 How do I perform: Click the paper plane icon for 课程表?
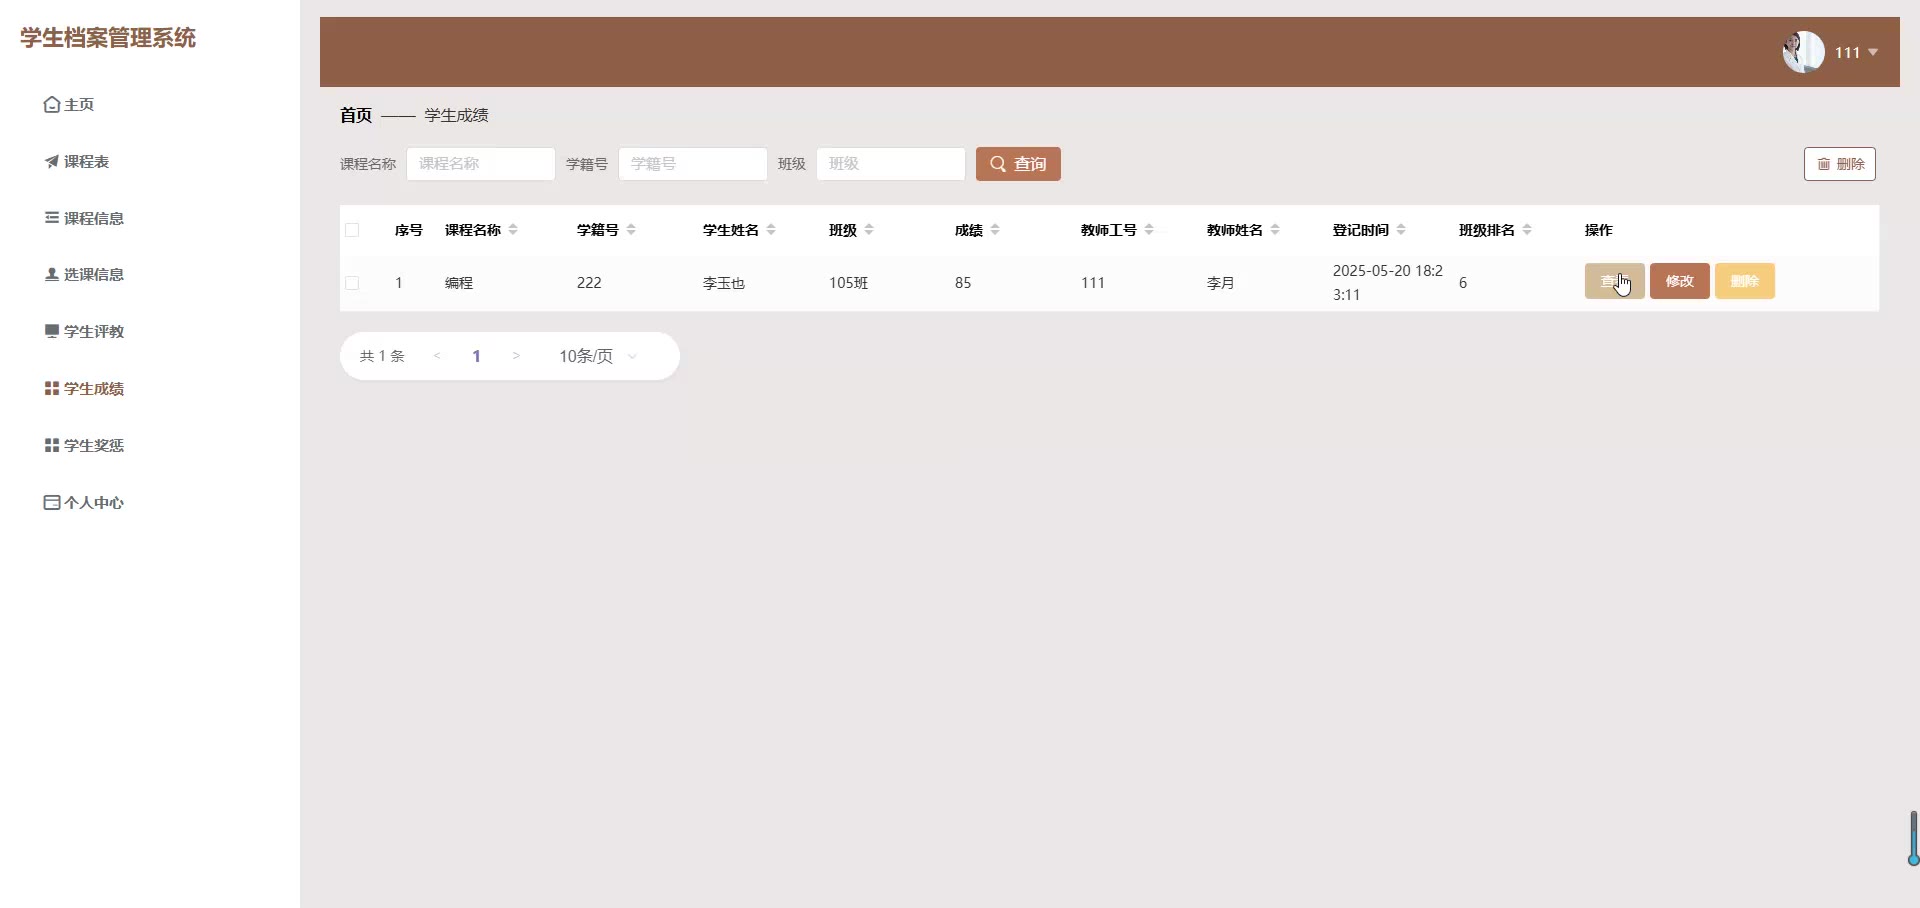[52, 162]
